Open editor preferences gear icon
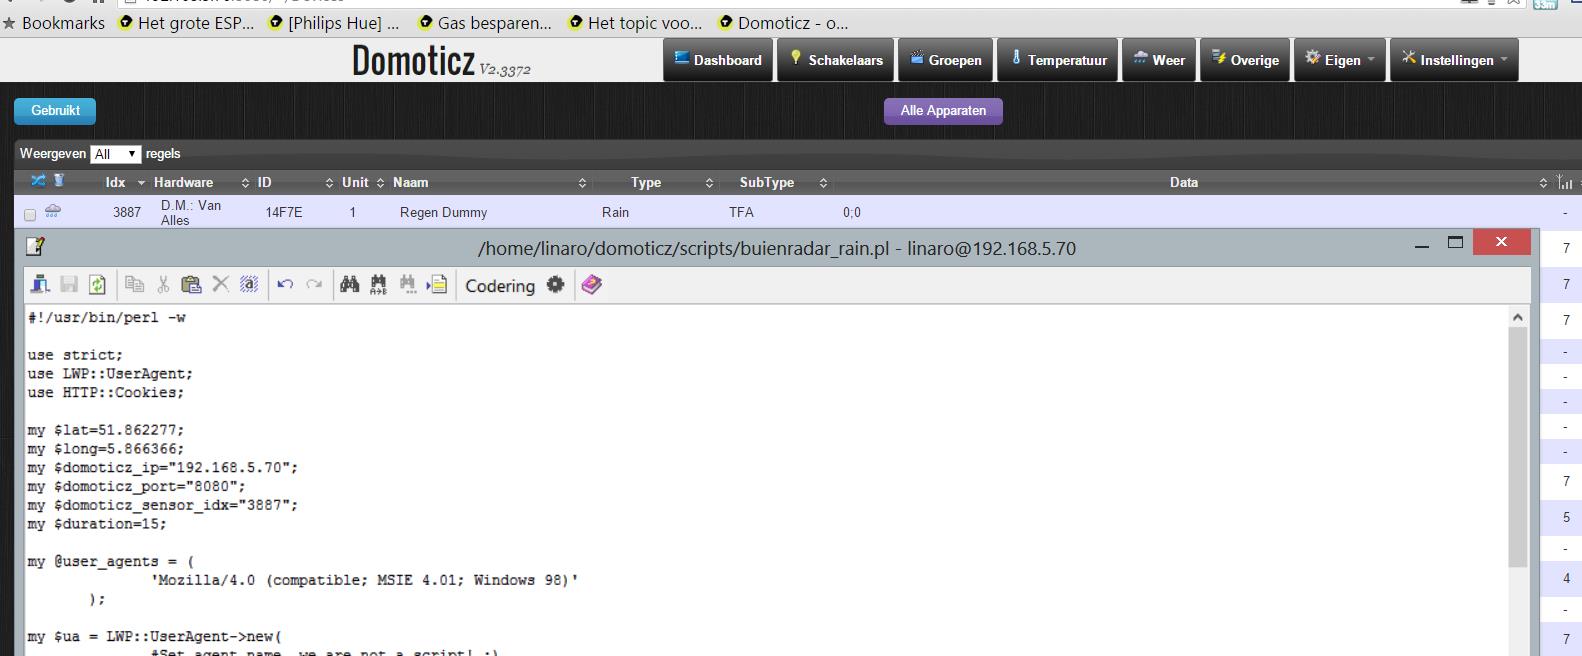The width and height of the screenshot is (1582, 656). tap(556, 285)
